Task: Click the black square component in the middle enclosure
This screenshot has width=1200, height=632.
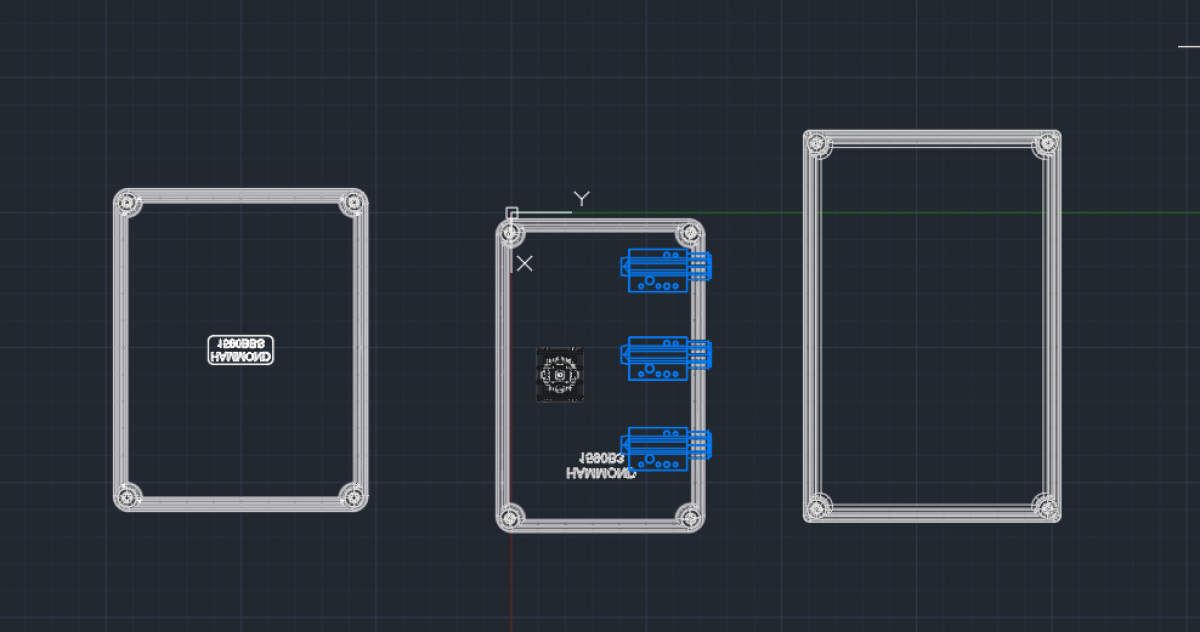Action: (x=559, y=375)
